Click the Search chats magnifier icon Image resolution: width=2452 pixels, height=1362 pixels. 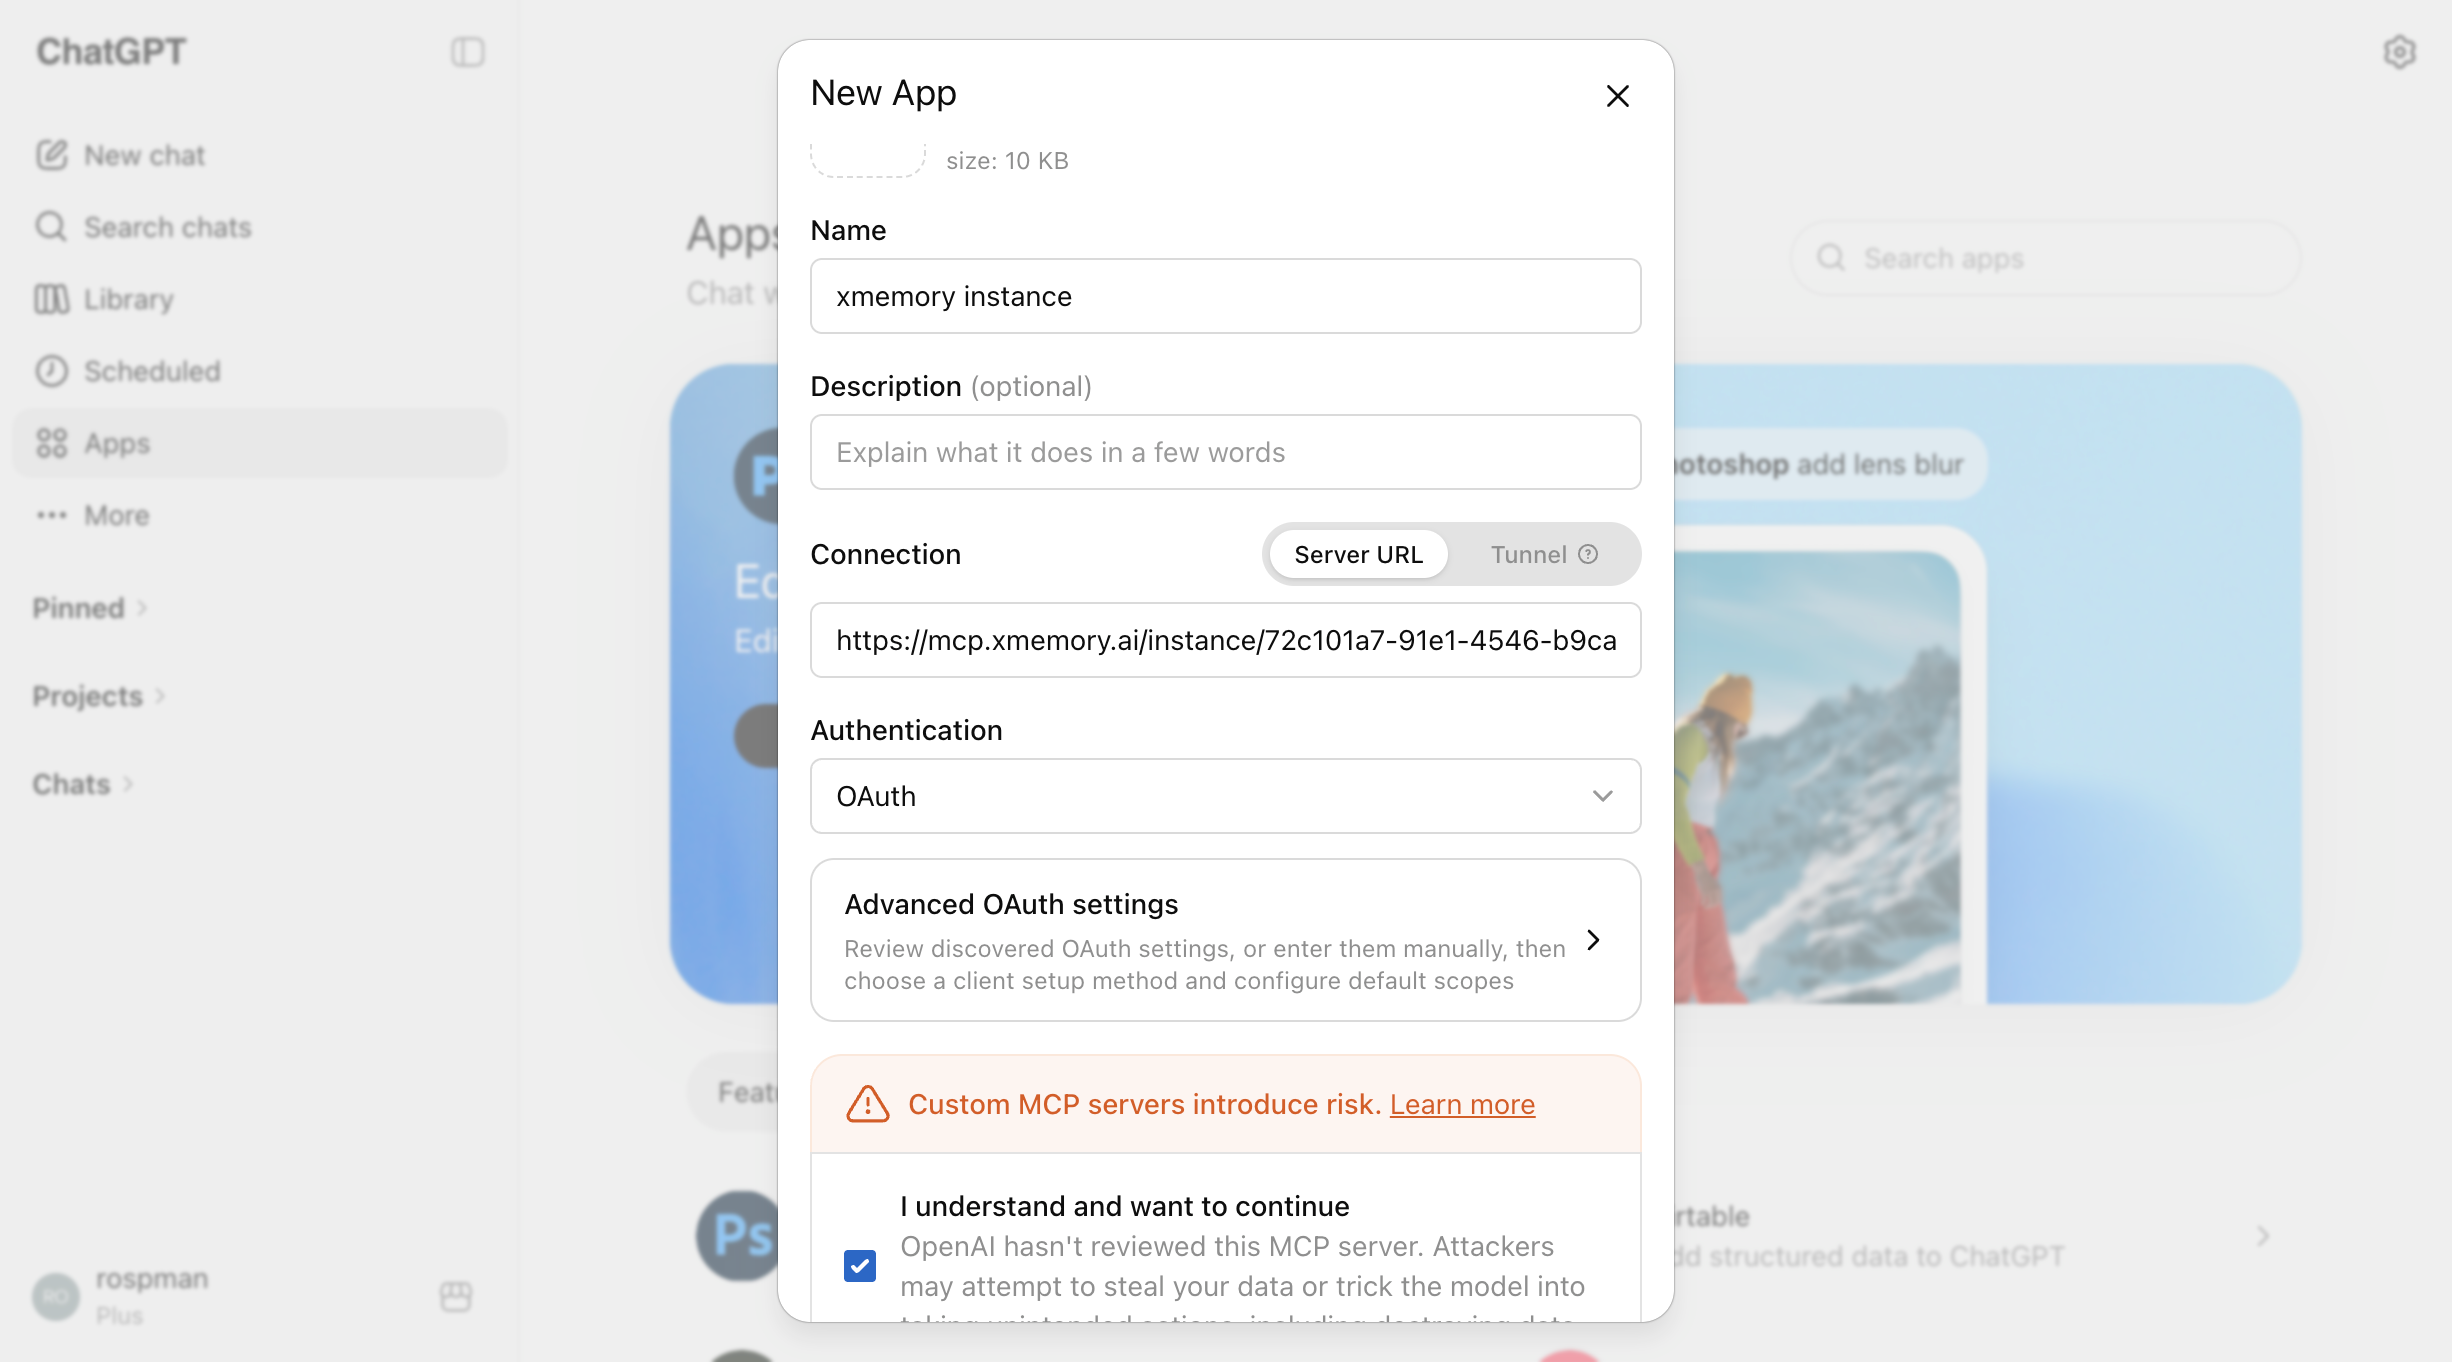click(52, 227)
